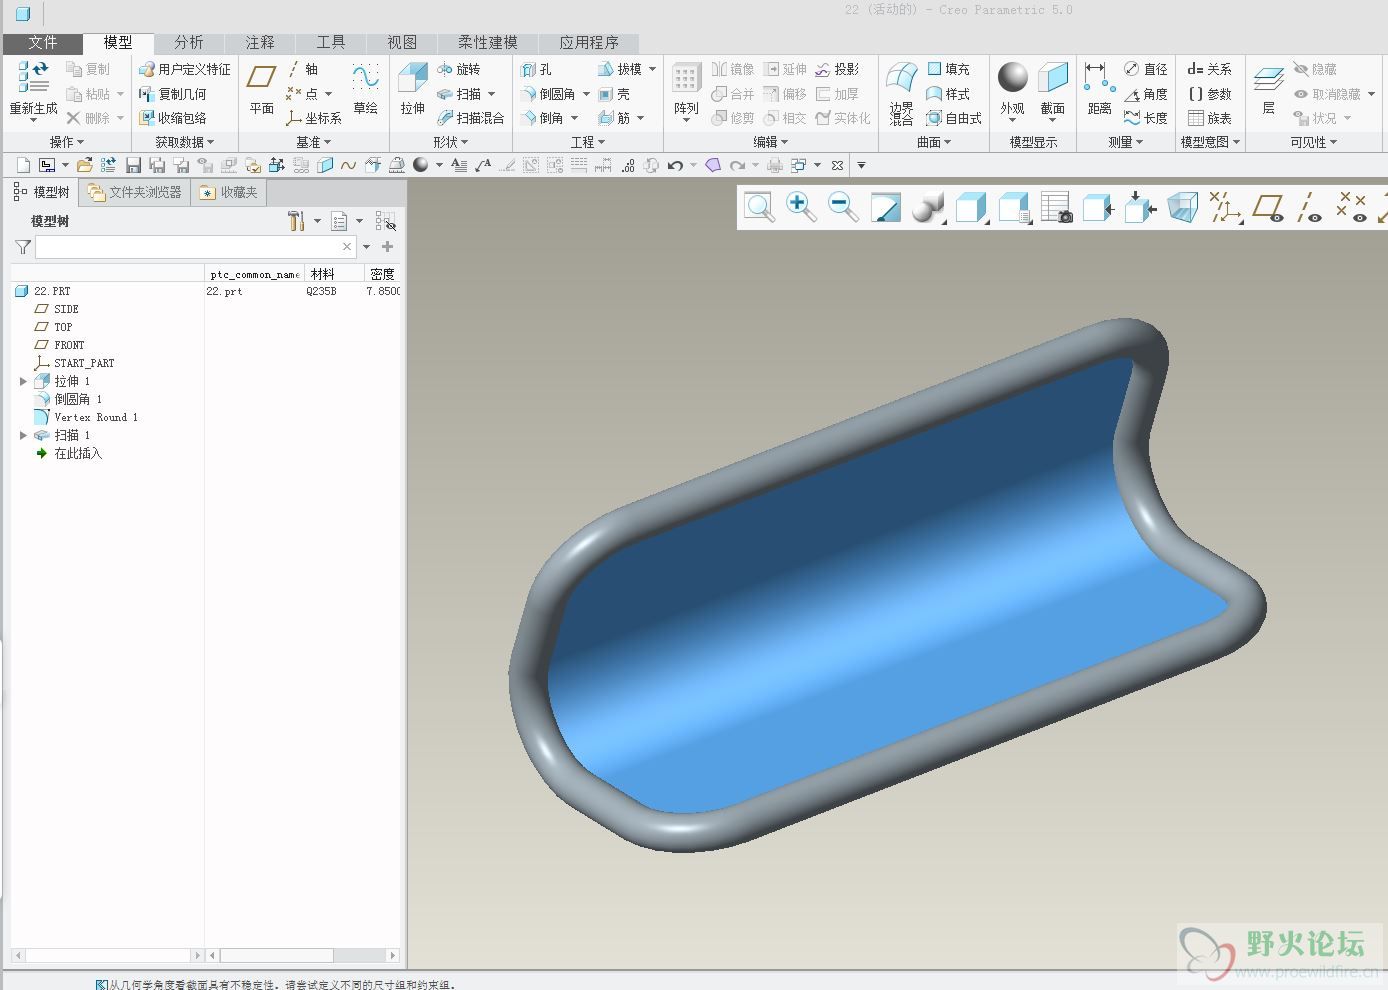
Task: Start a Sketch (草绘)
Action: 365,88
